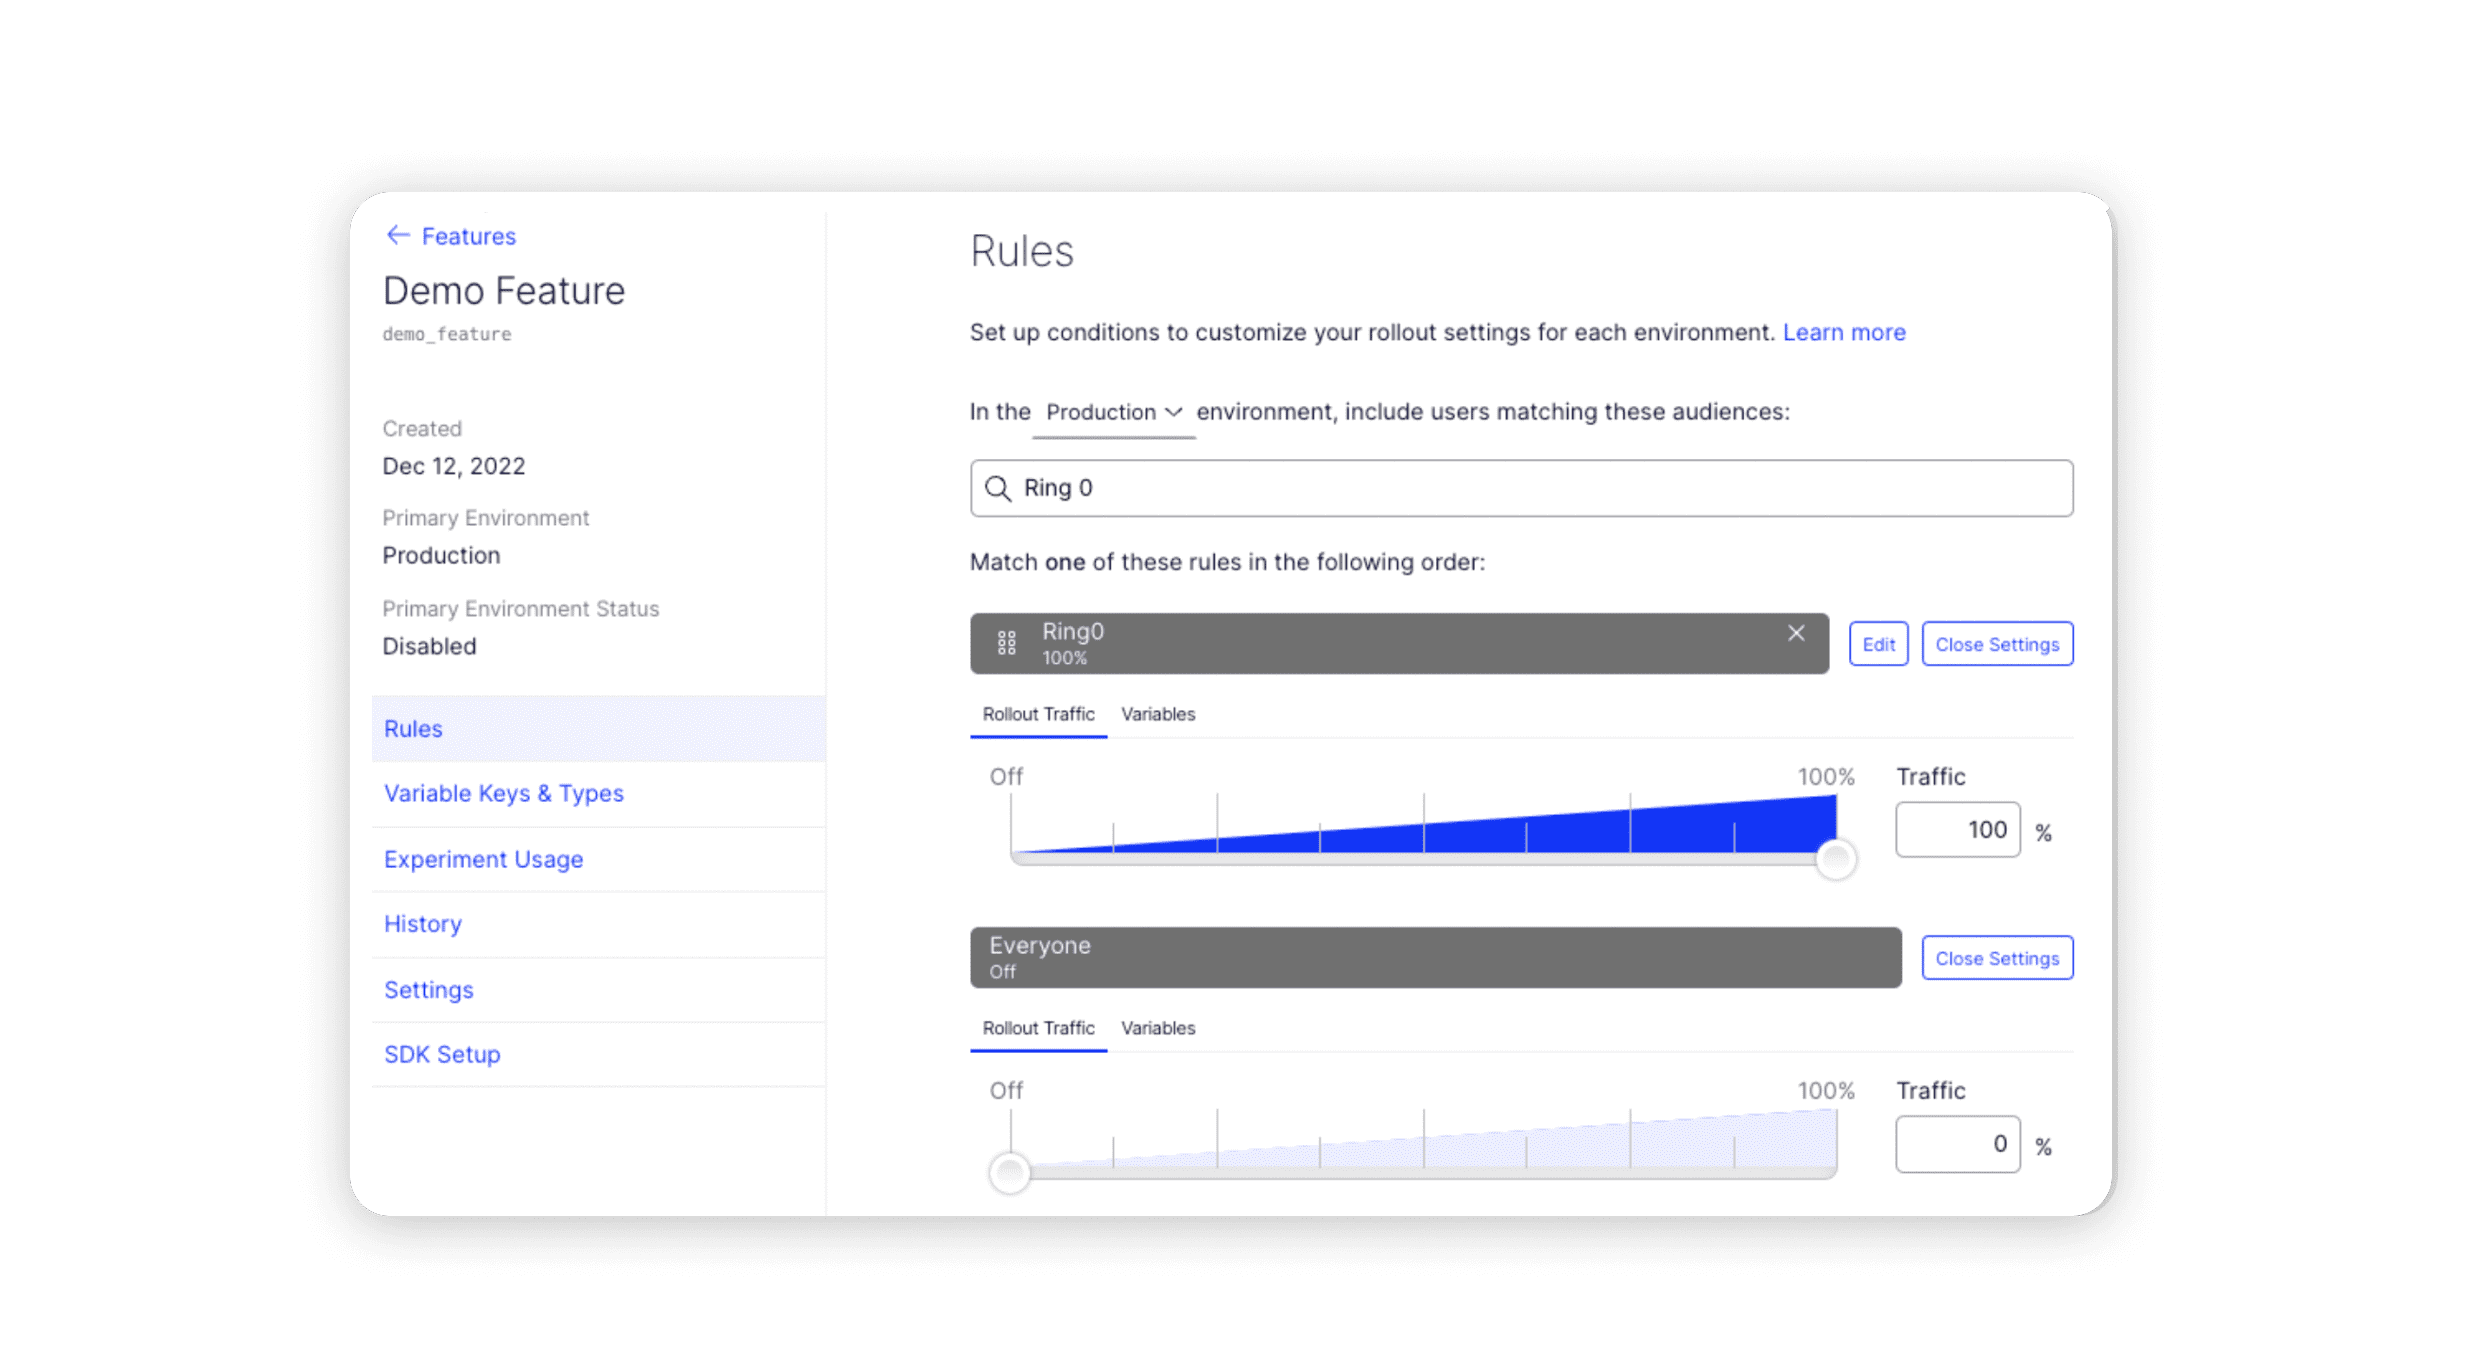Select Rollout Traffic tab under Everyone

click(1038, 1028)
